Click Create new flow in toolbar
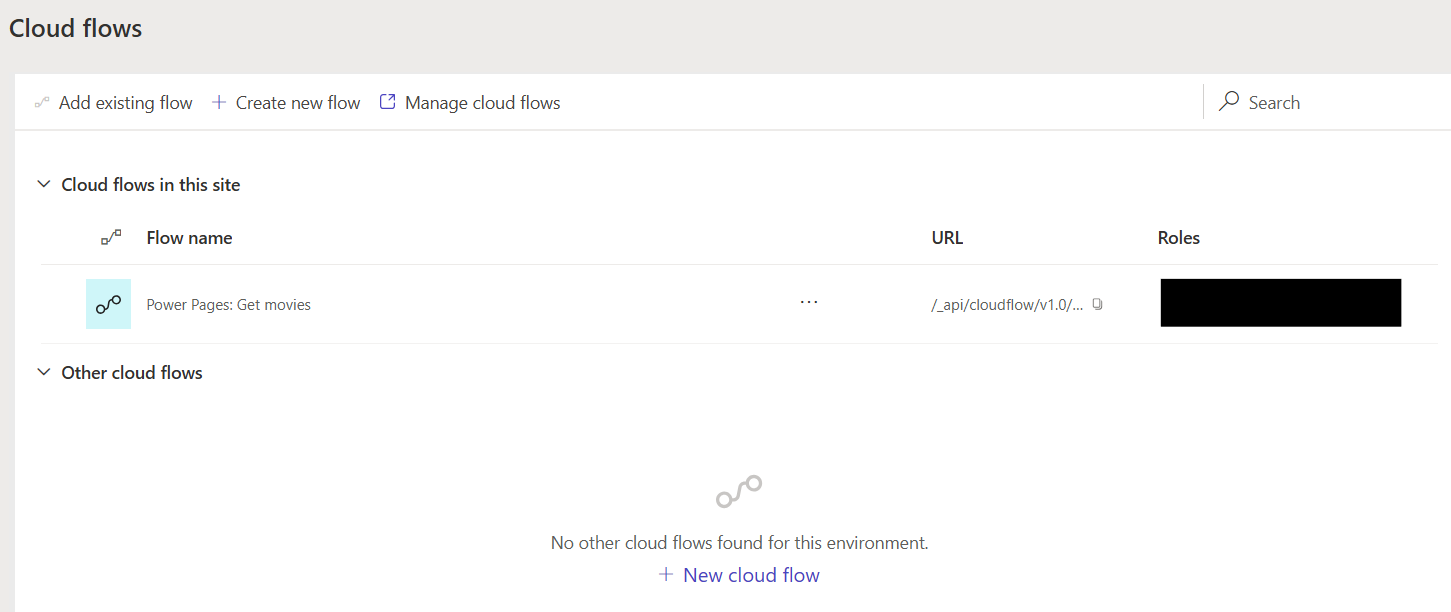The height and width of the screenshot is (612, 1451). [286, 103]
